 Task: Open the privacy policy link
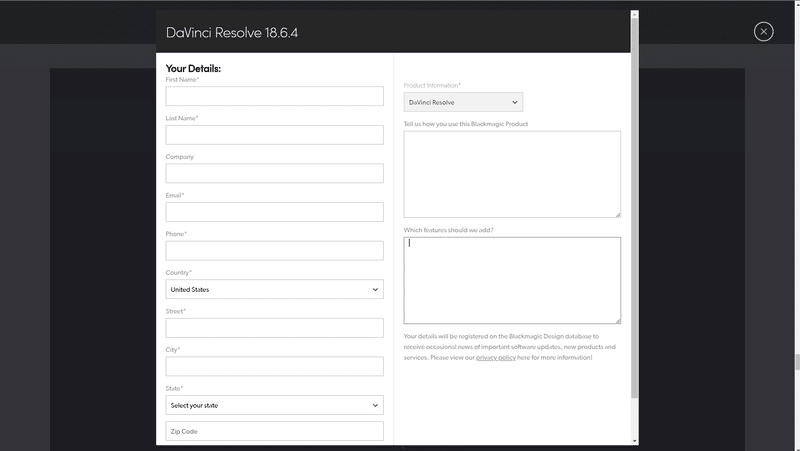coord(495,358)
